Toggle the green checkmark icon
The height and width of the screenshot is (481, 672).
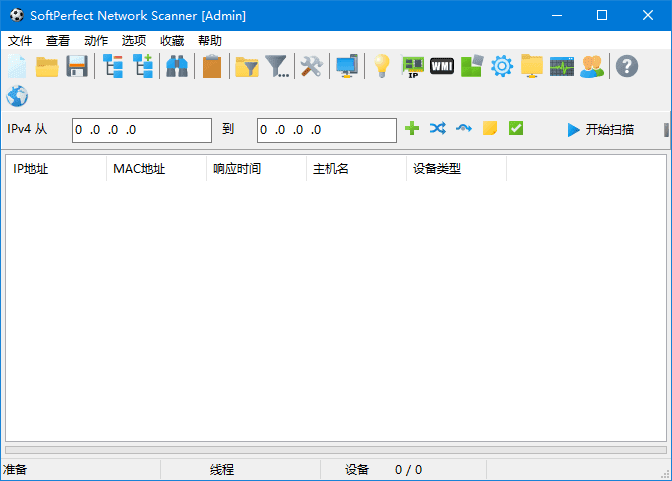[x=516, y=129]
